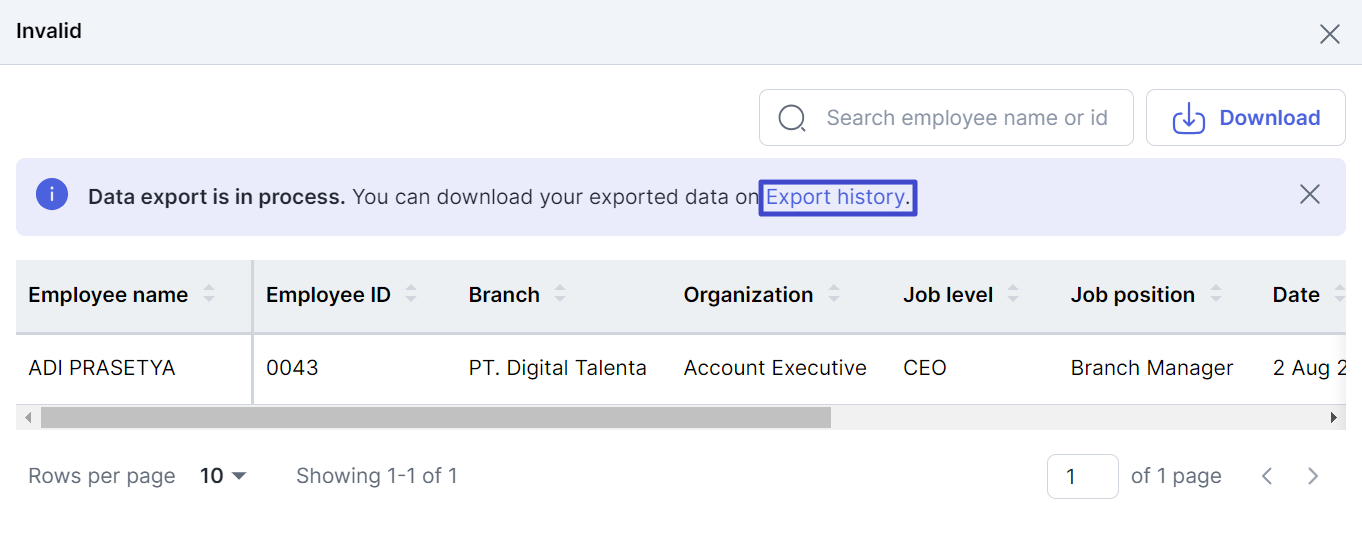Click the page number input field
Screen dimensions: 1362x544
pyautogui.click(x=1083, y=476)
